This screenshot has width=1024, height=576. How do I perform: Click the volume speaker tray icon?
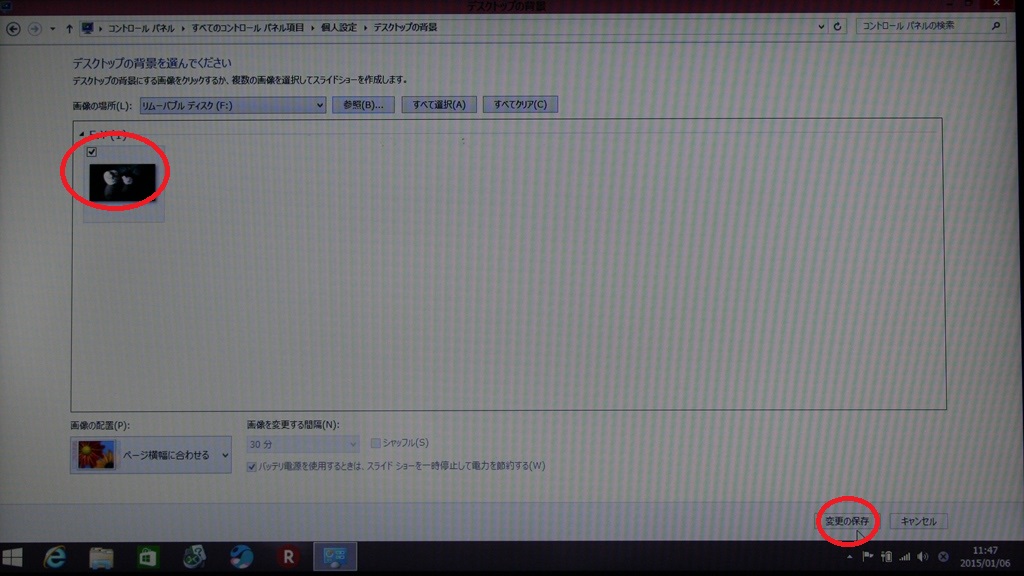point(923,556)
